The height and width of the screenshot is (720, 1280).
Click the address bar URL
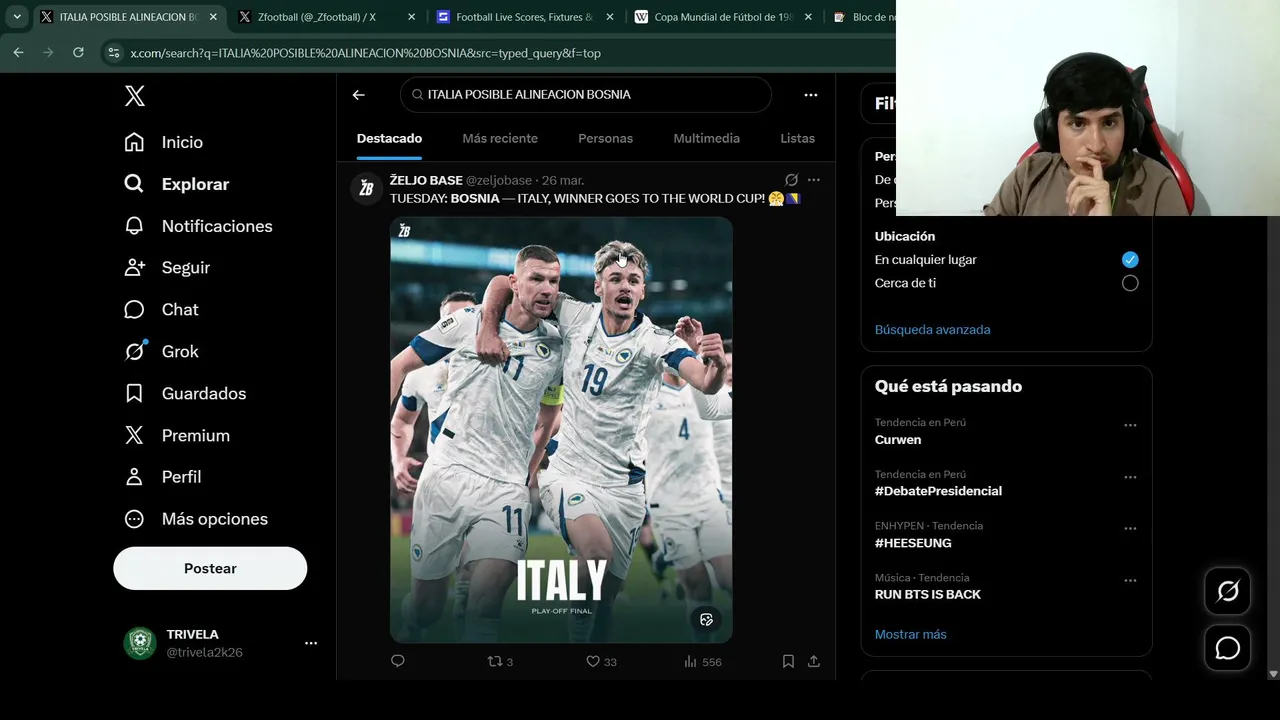(x=365, y=53)
